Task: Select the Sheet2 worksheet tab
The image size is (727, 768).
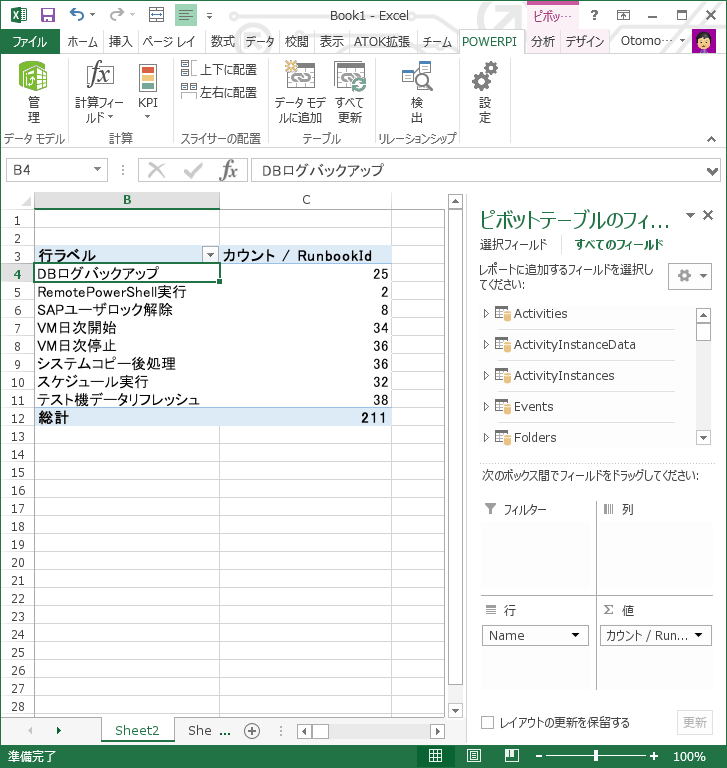Action: [137, 731]
